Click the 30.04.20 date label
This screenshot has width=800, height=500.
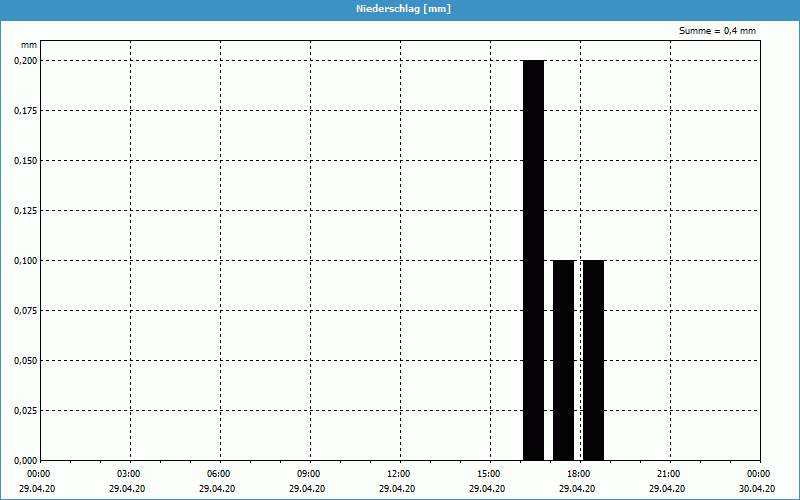click(757, 489)
